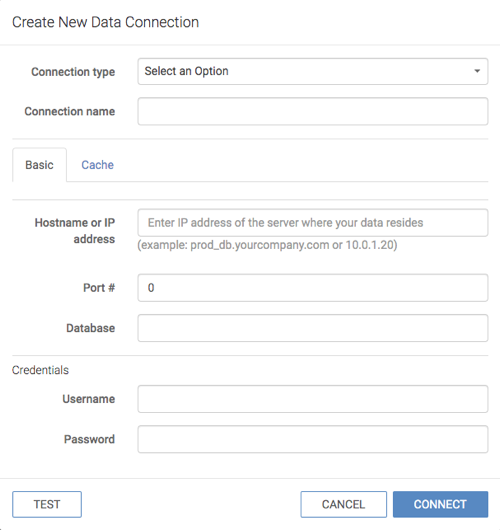
Task: Click the 'Credentials' section heading
Action: pyautogui.click(x=40, y=370)
